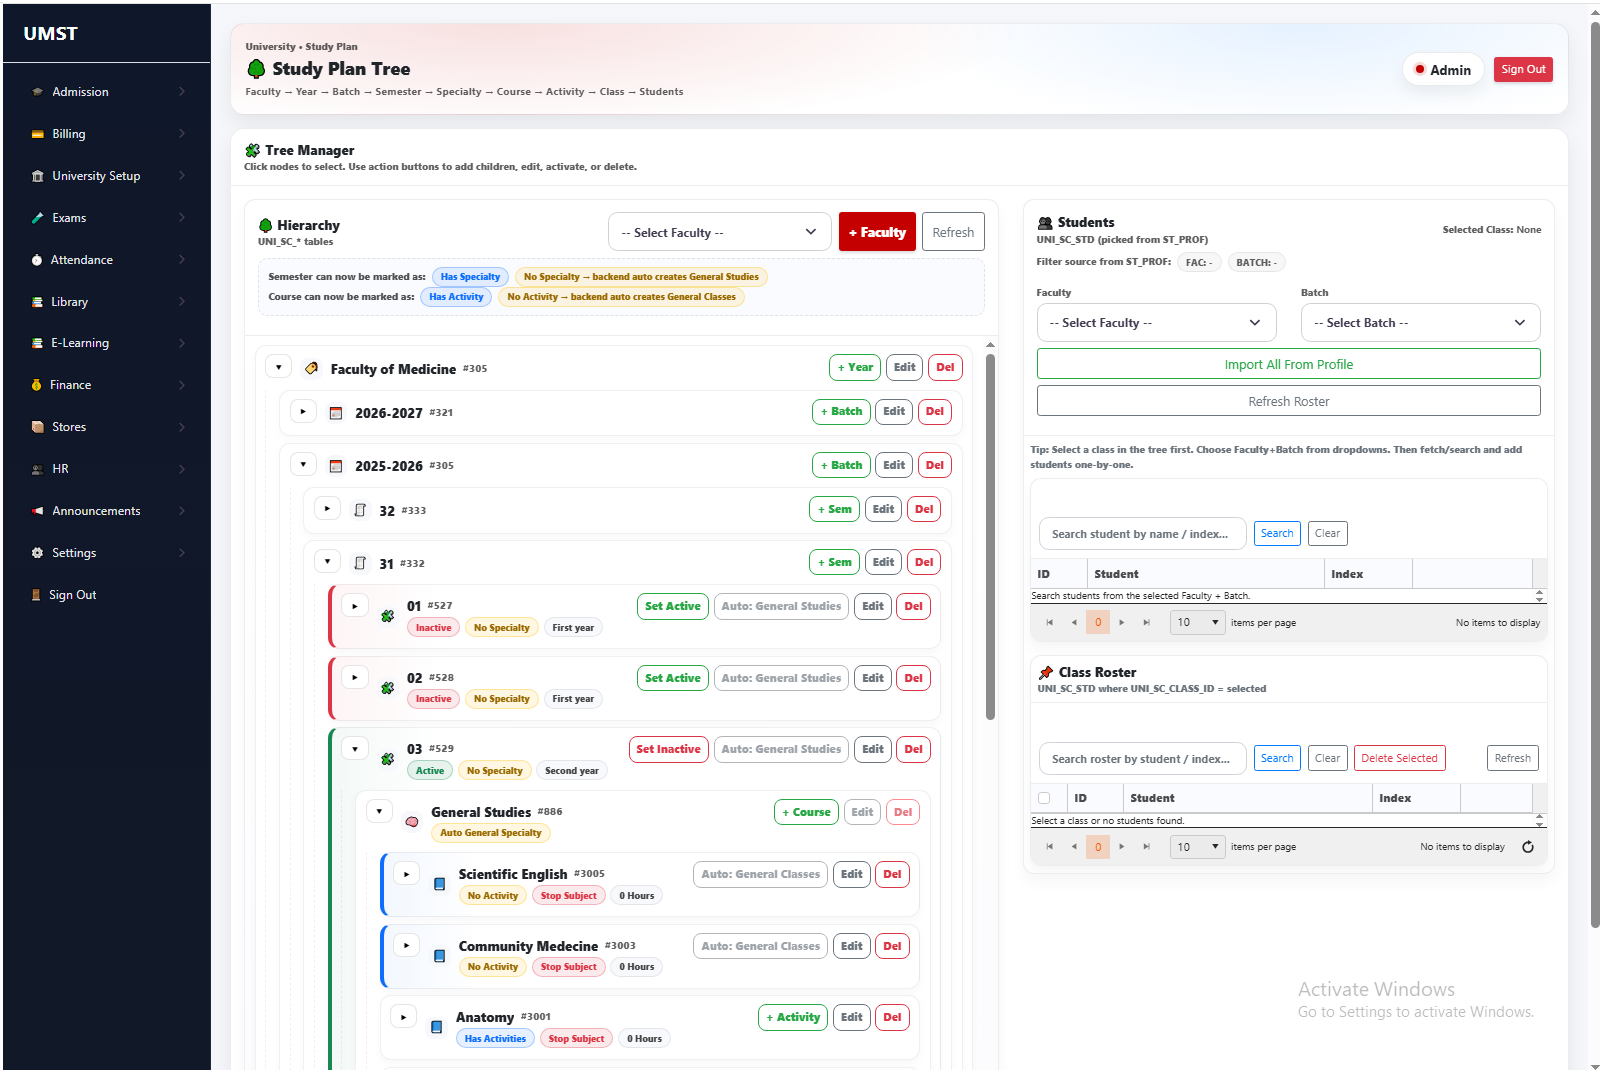Viewport: 1600px width, 1070px height.
Task: Click the Sign Out door icon in sidebar
Action: (x=37, y=595)
